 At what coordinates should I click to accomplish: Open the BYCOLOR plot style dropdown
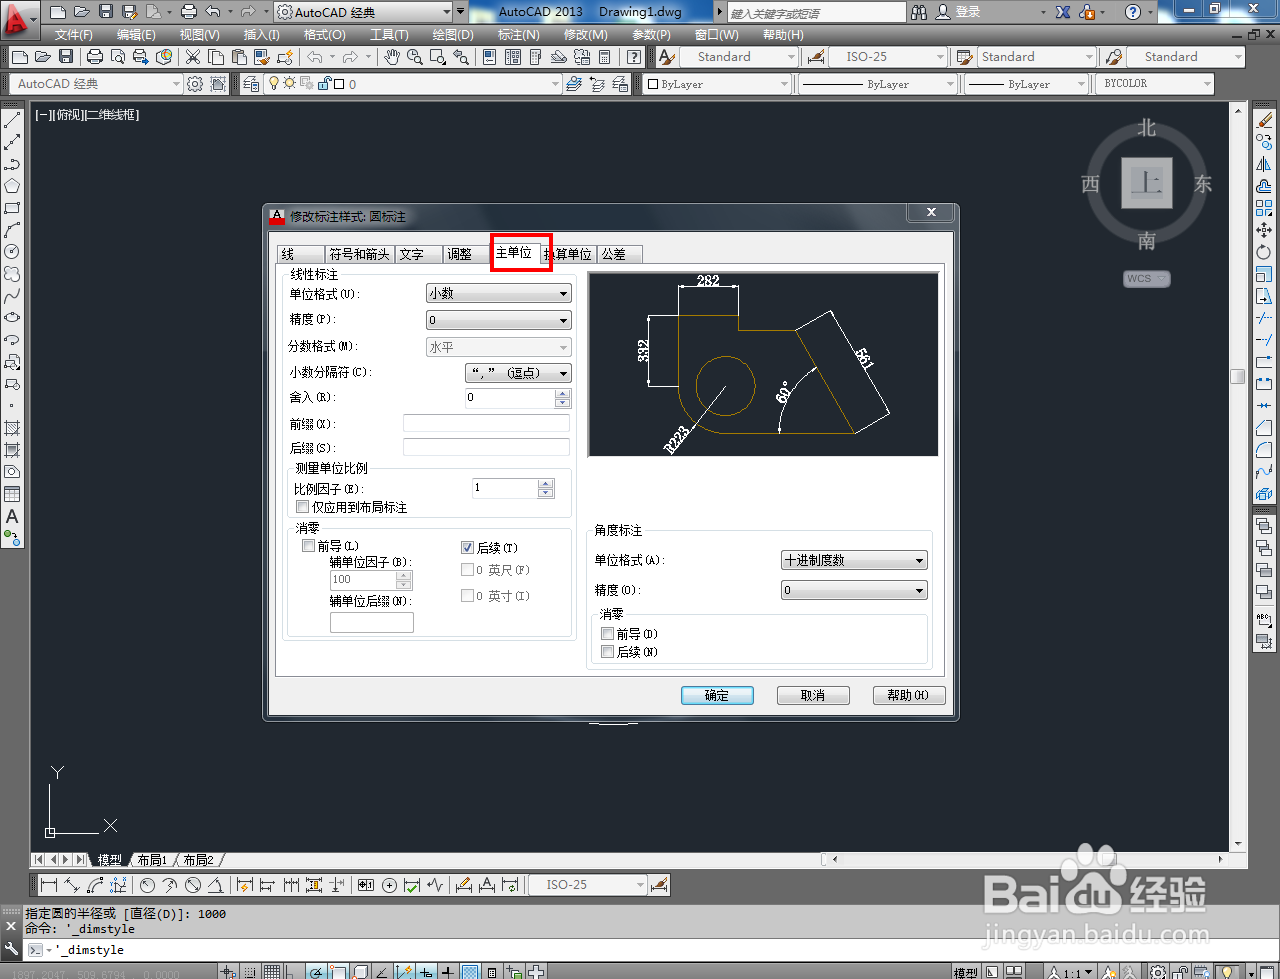tap(1155, 84)
